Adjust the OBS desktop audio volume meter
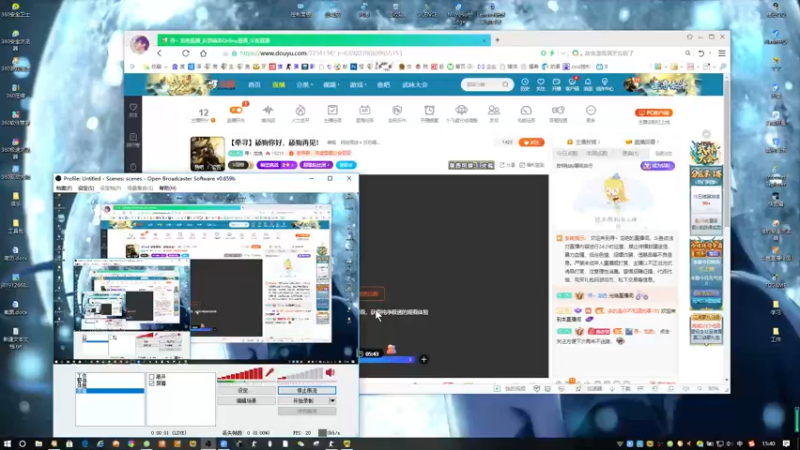This screenshot has height=450, width=800. 301,374
